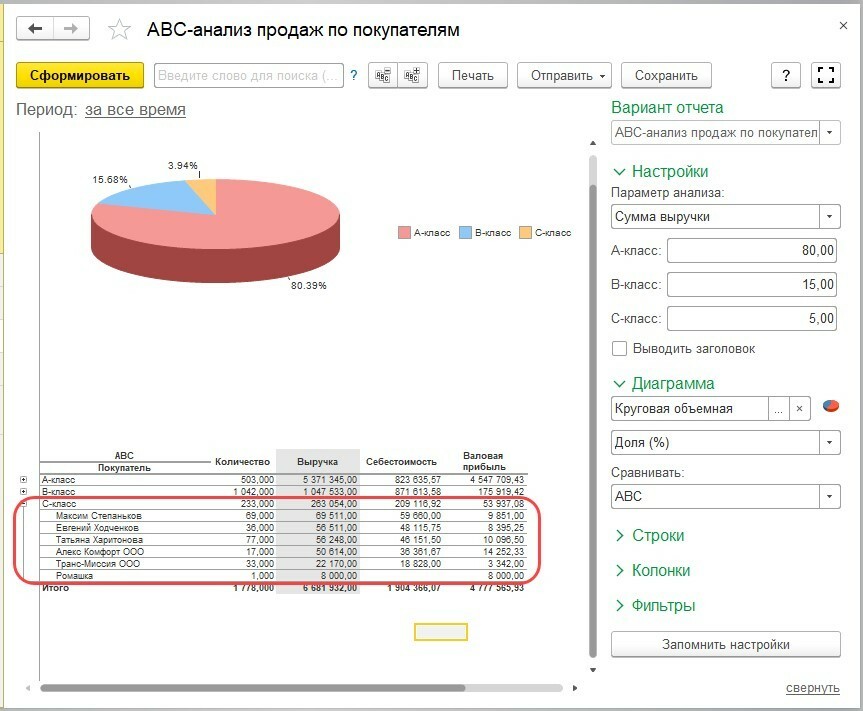This screenshot has height=711, width=863.
Task: Expand all groups toolbar icon
Action: [412, 75]
